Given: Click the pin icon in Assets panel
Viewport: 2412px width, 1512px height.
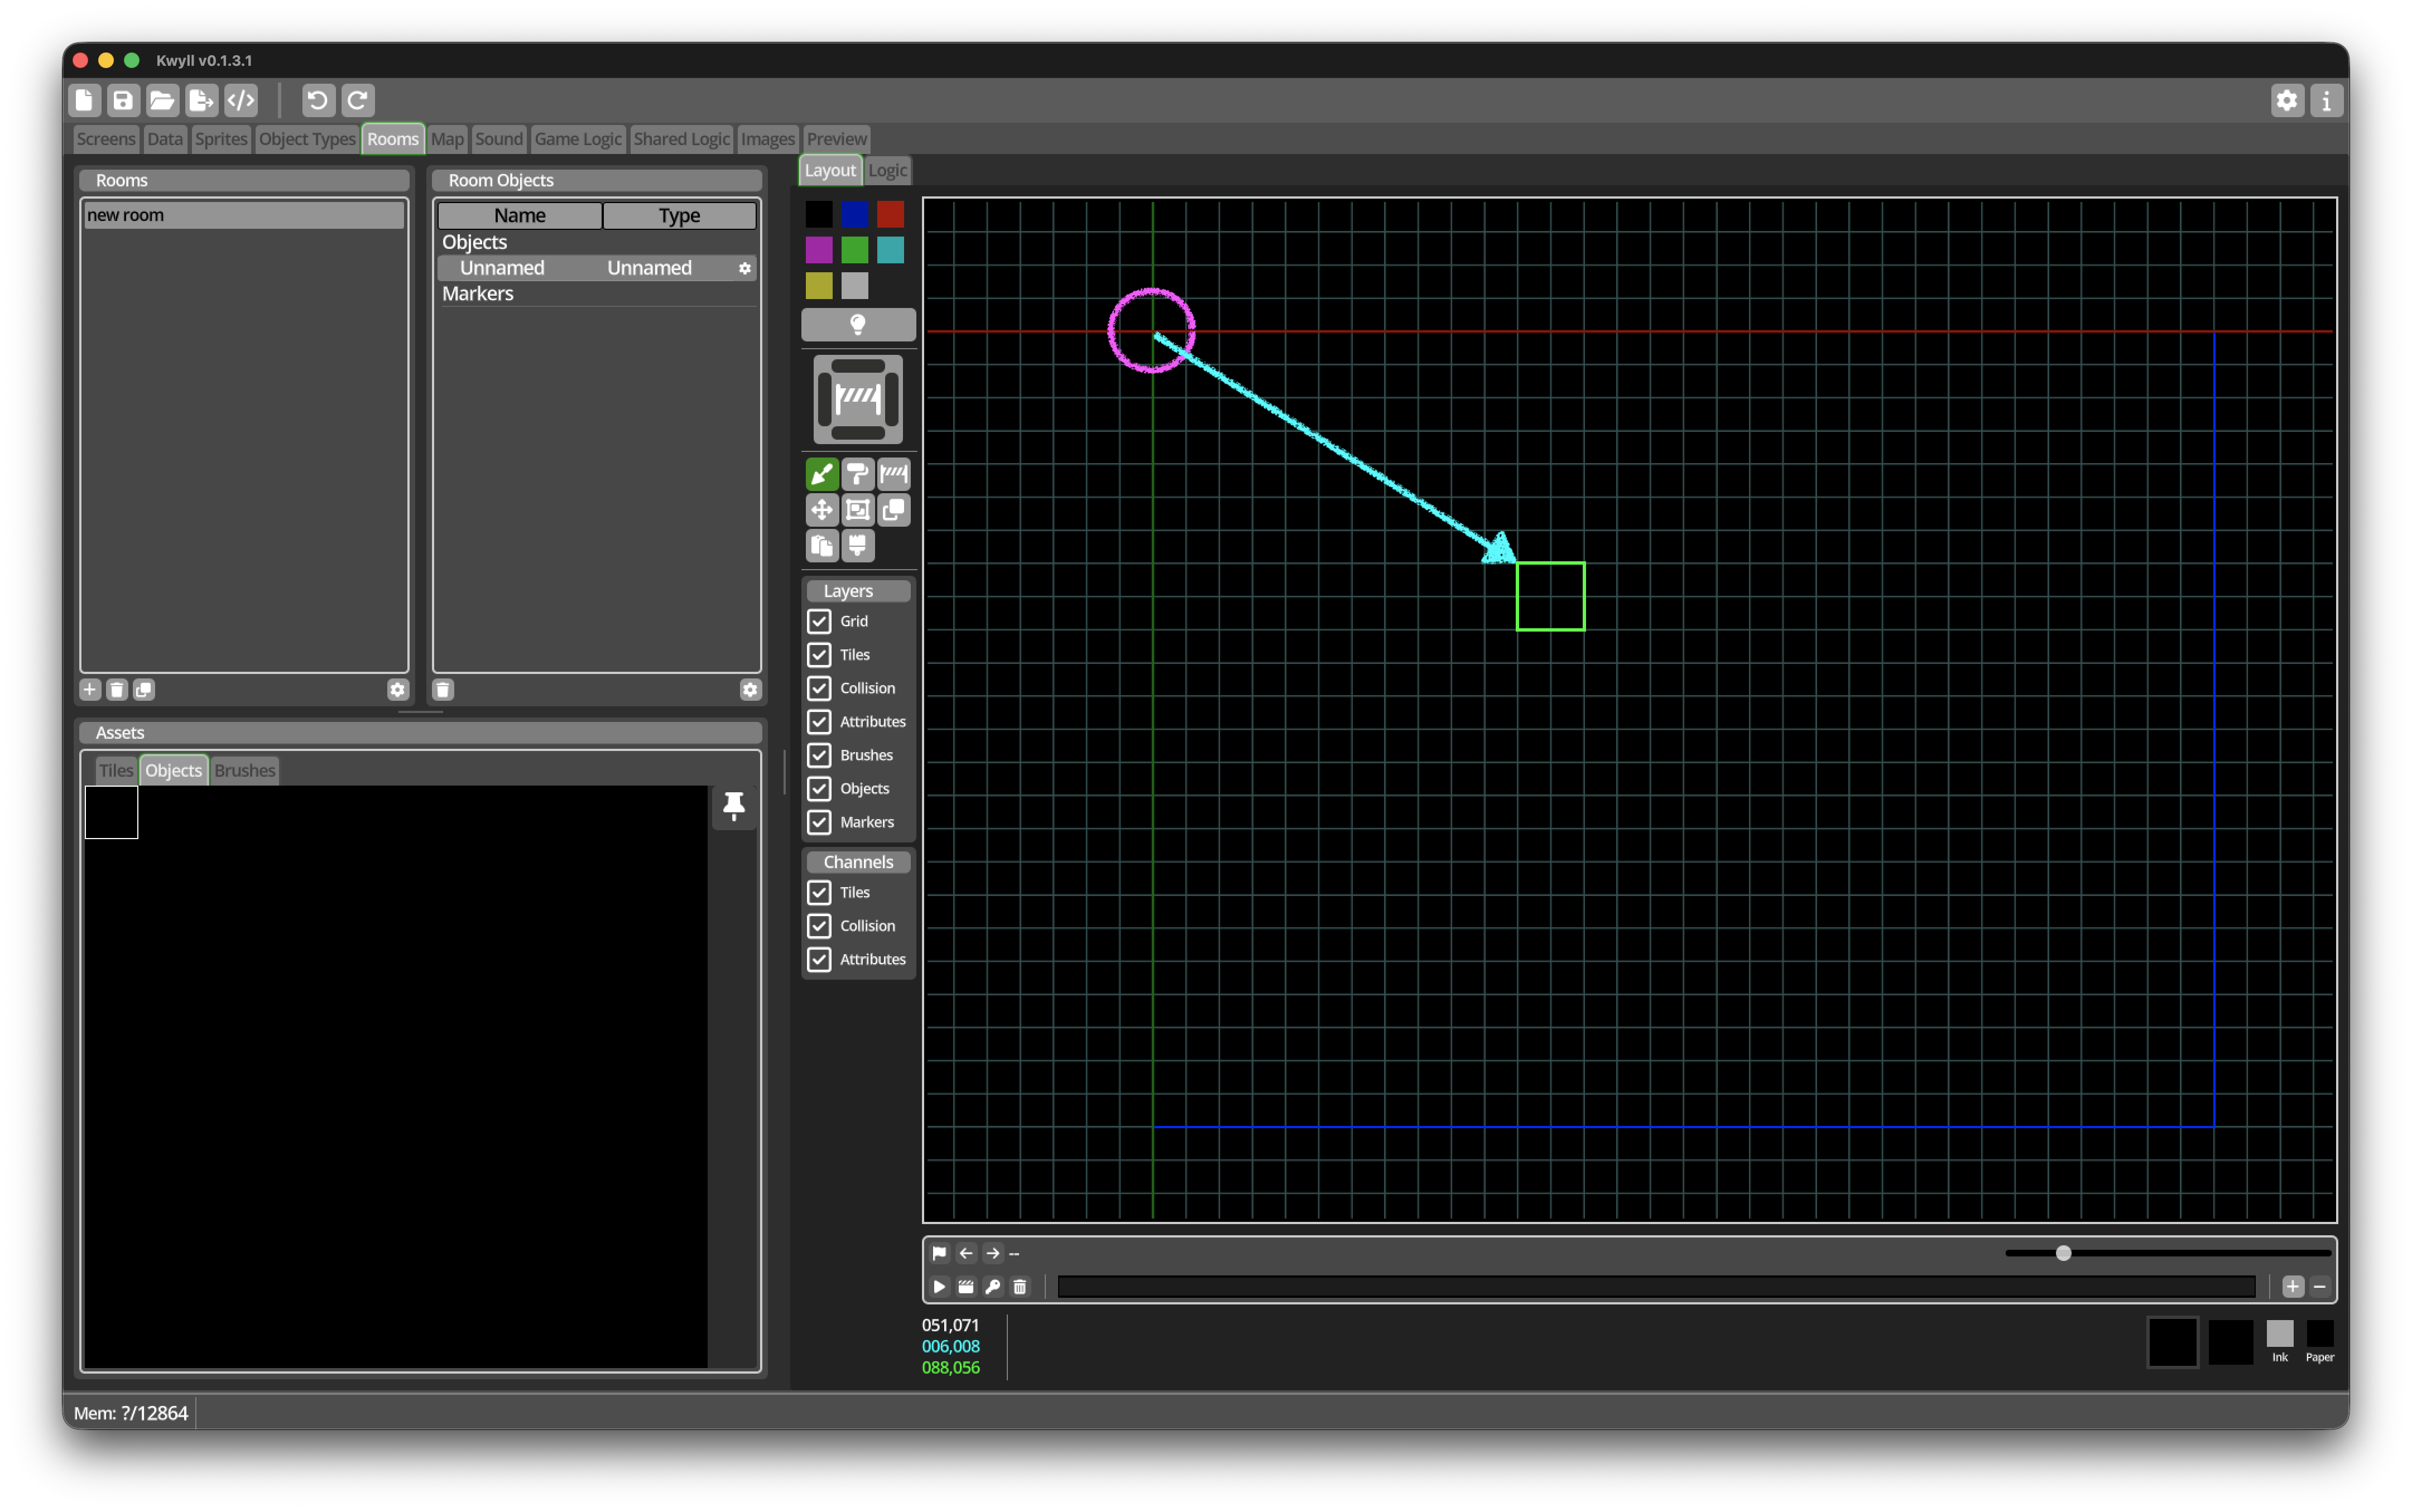Looking at the screenshot, I should [733, 806].
